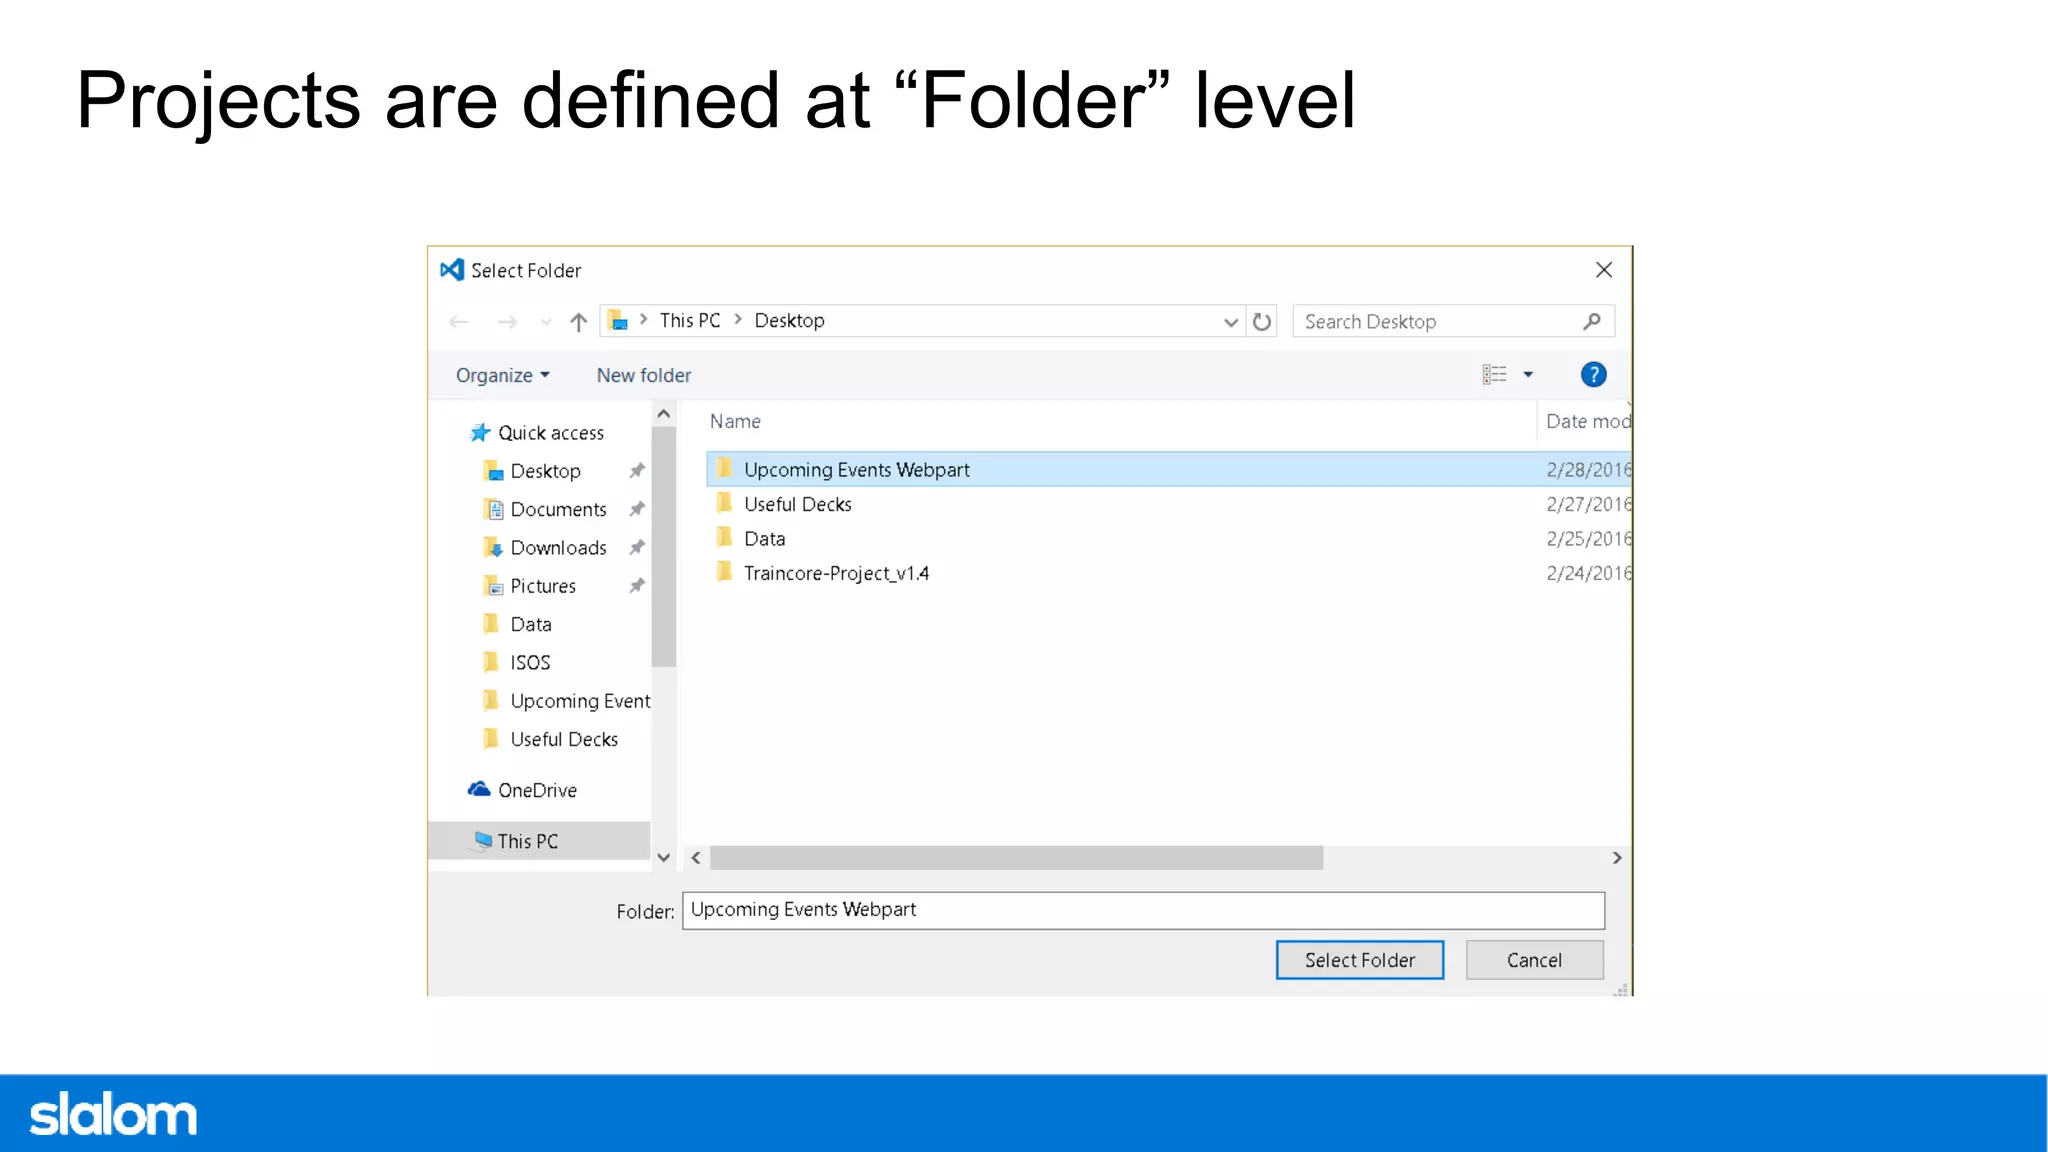Click the OneDrive cloud icon in the sidebar
The height and width of the screenshot is (1152, 2048).
coord(480,790)
